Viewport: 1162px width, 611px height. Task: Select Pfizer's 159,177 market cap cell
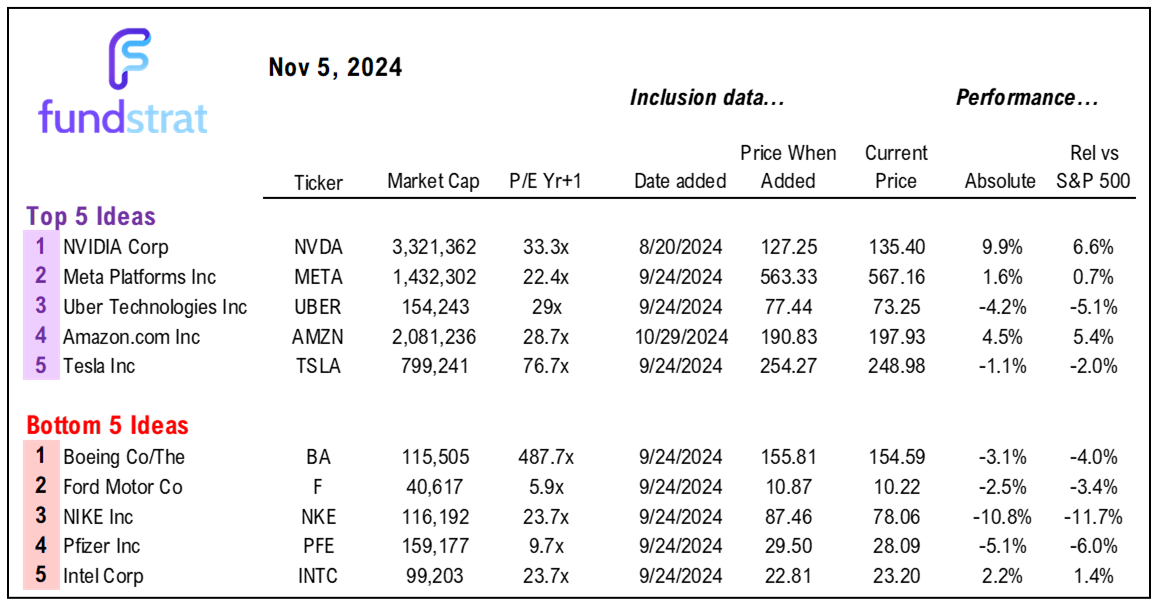click(x=435, y=546)
